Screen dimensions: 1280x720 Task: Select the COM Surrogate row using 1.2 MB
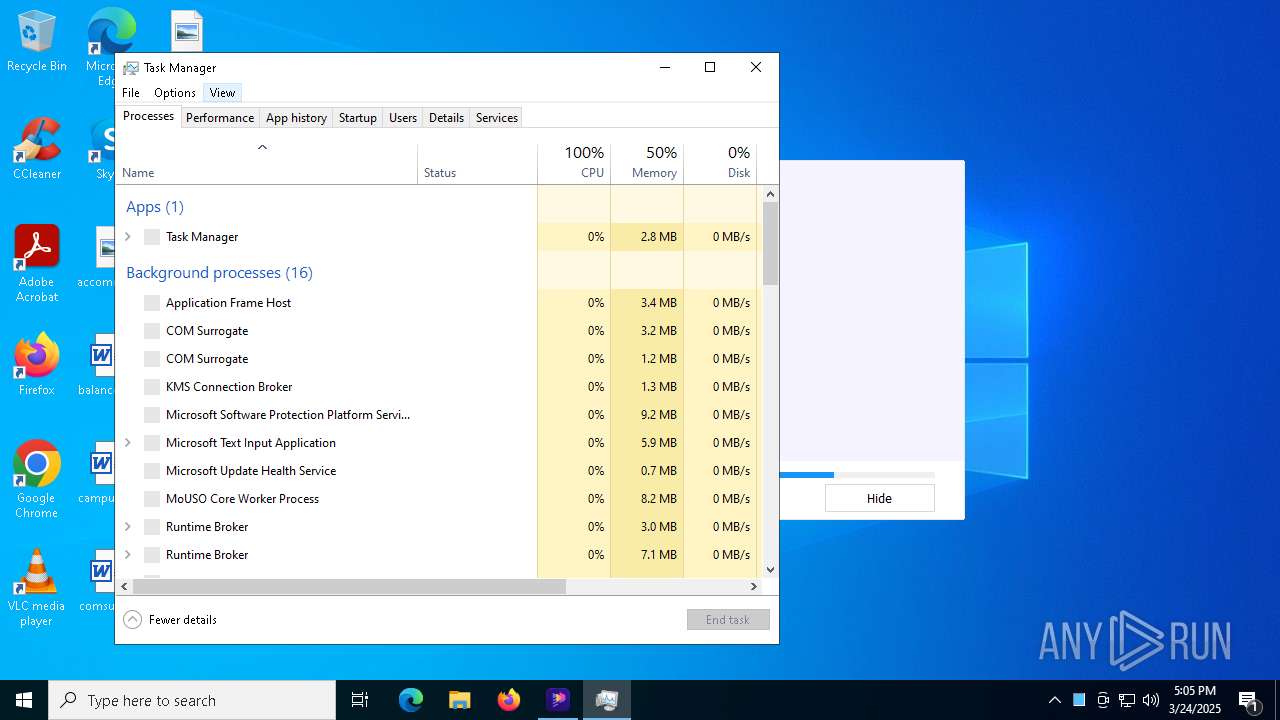(437, 359)
